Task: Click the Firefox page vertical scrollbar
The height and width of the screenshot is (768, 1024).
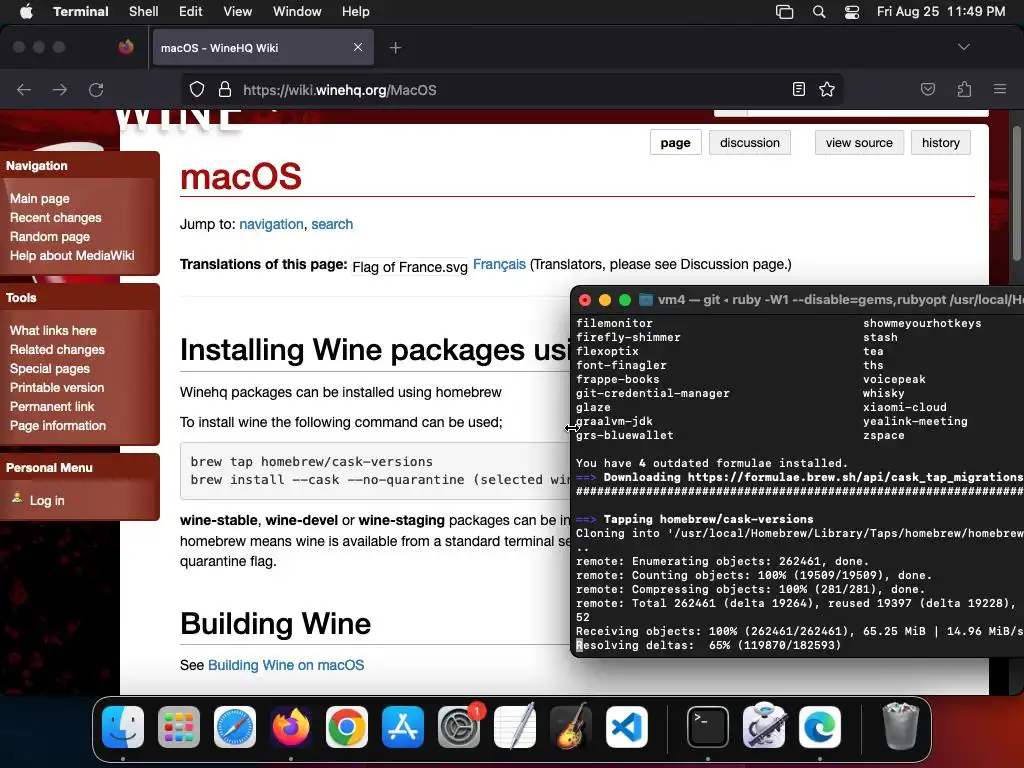Action: (x=1016, y=193)
